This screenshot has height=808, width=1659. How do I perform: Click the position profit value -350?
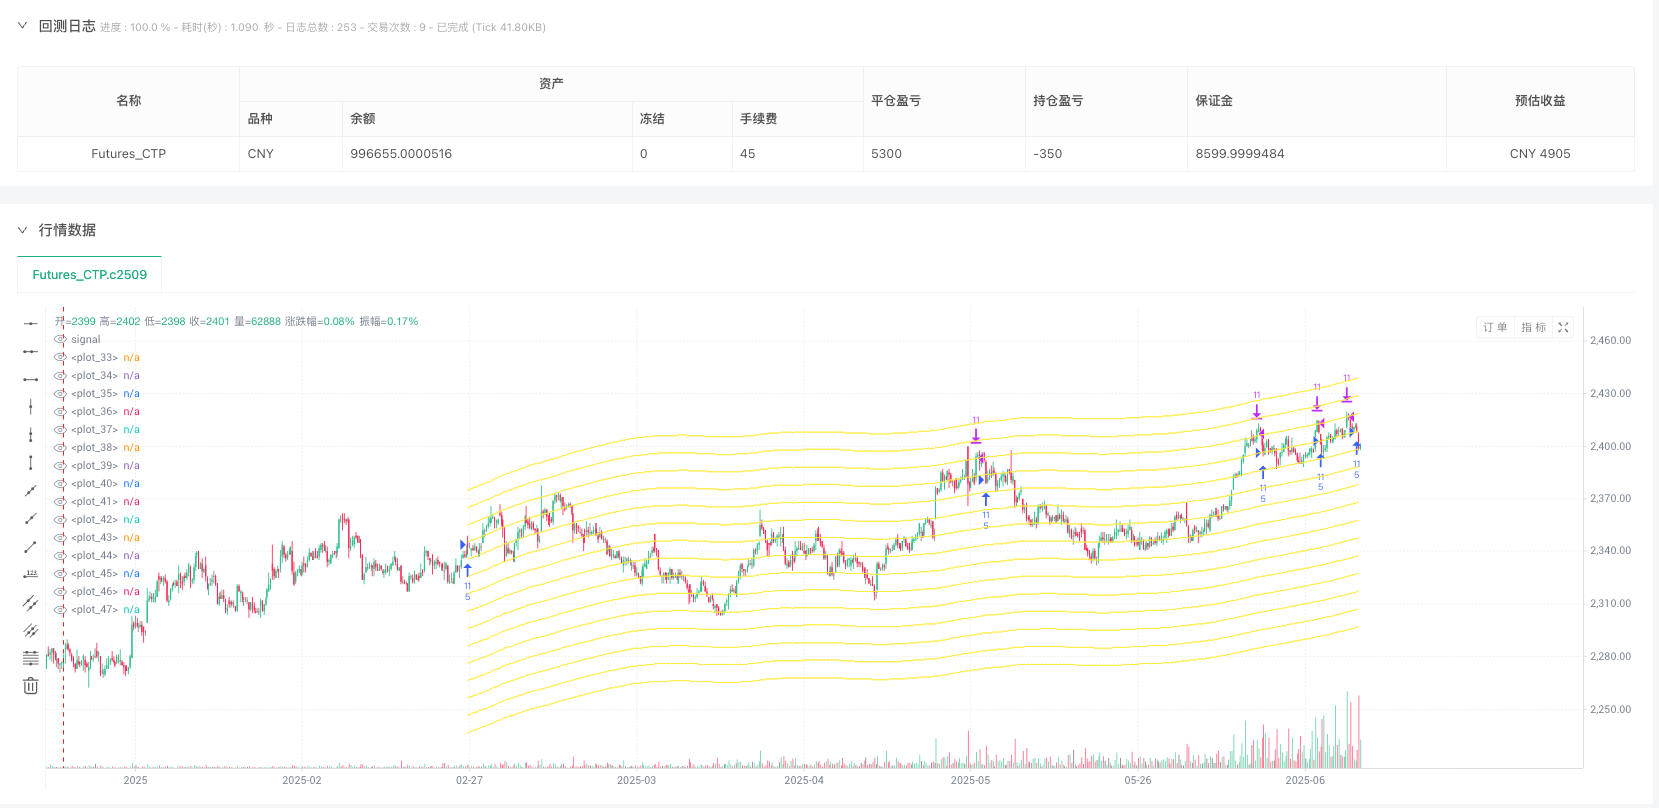point(1047,154)
